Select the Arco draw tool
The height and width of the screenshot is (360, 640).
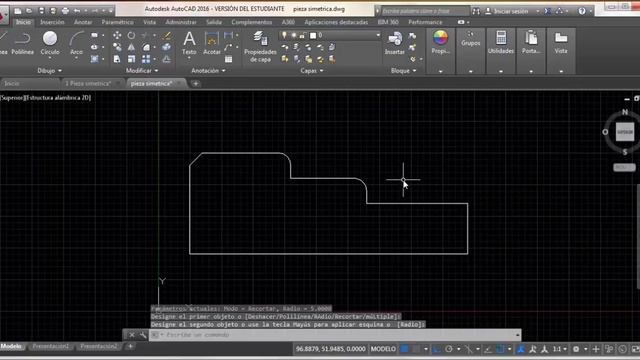[76, 43]
